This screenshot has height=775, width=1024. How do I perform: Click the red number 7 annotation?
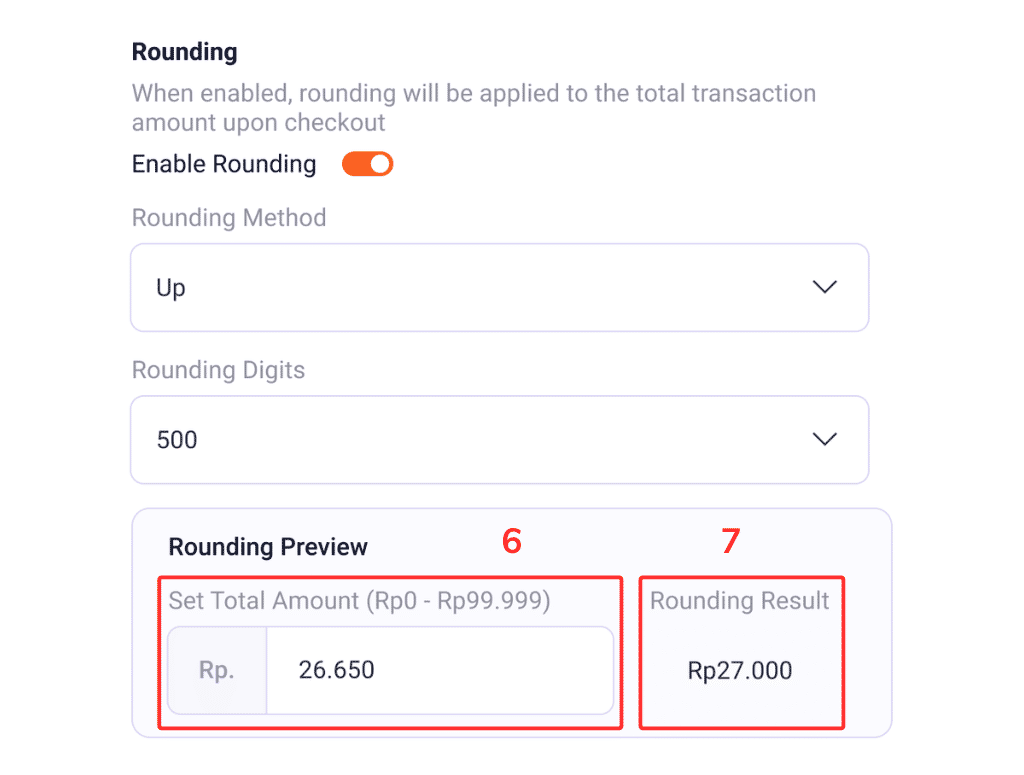click(731, 541)
